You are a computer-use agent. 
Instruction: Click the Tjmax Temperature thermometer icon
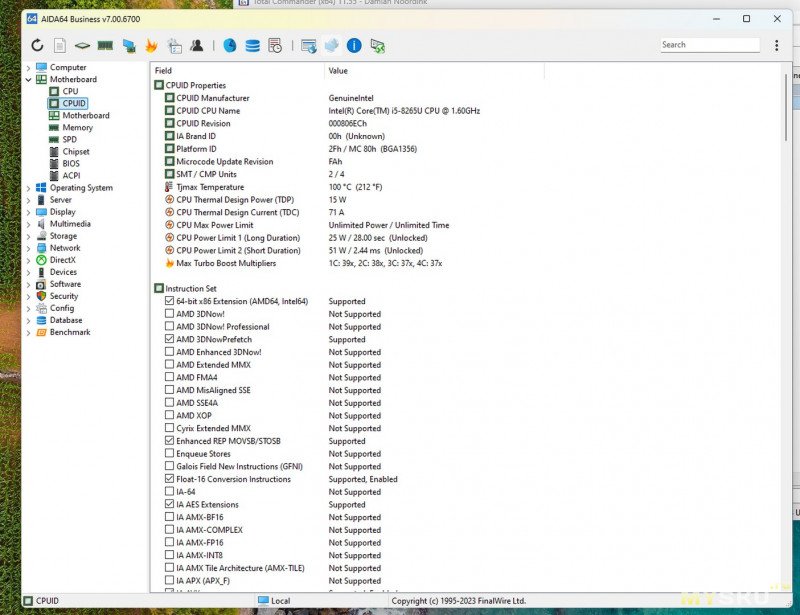pyautogui.click(x=169, y=187)
